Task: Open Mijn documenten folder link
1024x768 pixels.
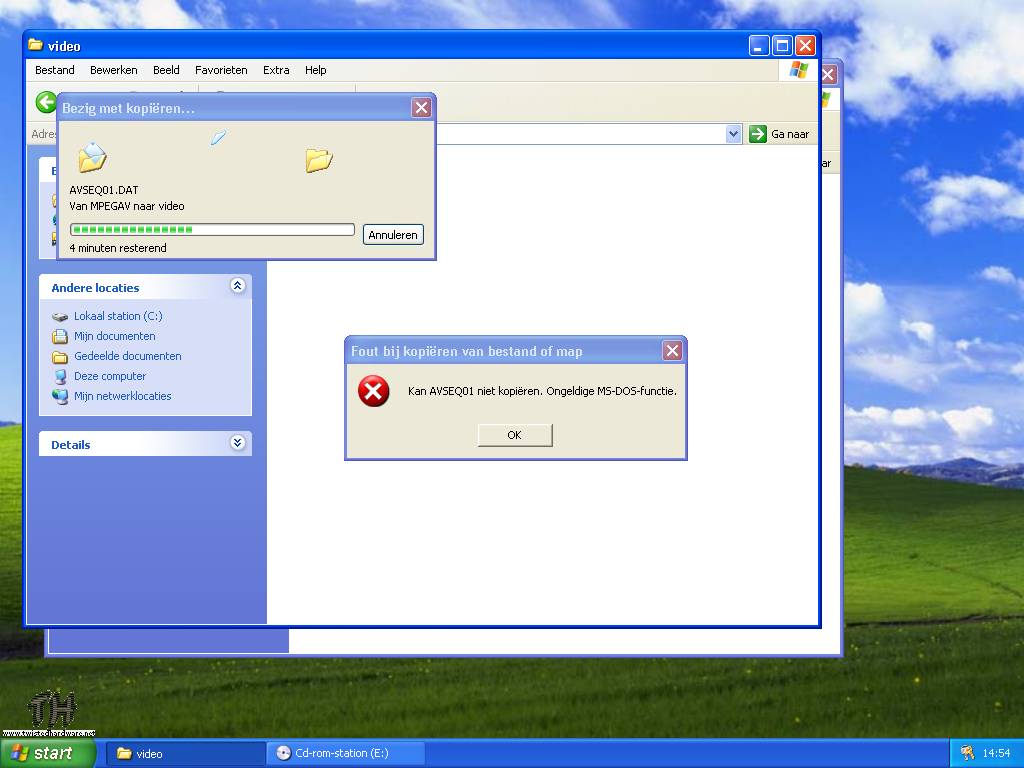Action: point(114,336)
